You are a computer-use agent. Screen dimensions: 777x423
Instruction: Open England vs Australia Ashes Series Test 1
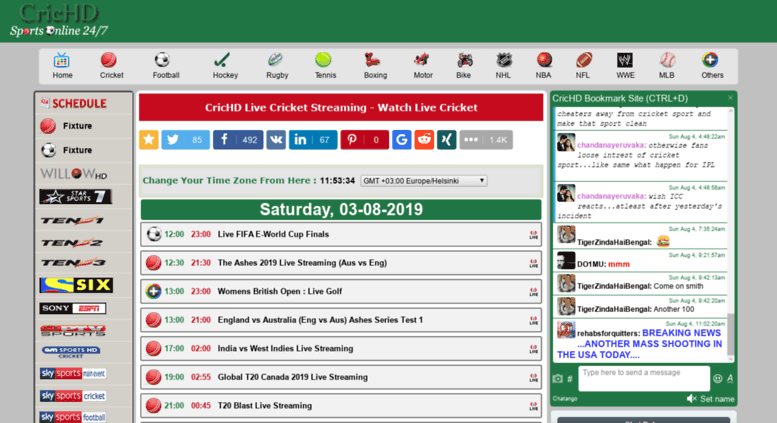(341, 320)
